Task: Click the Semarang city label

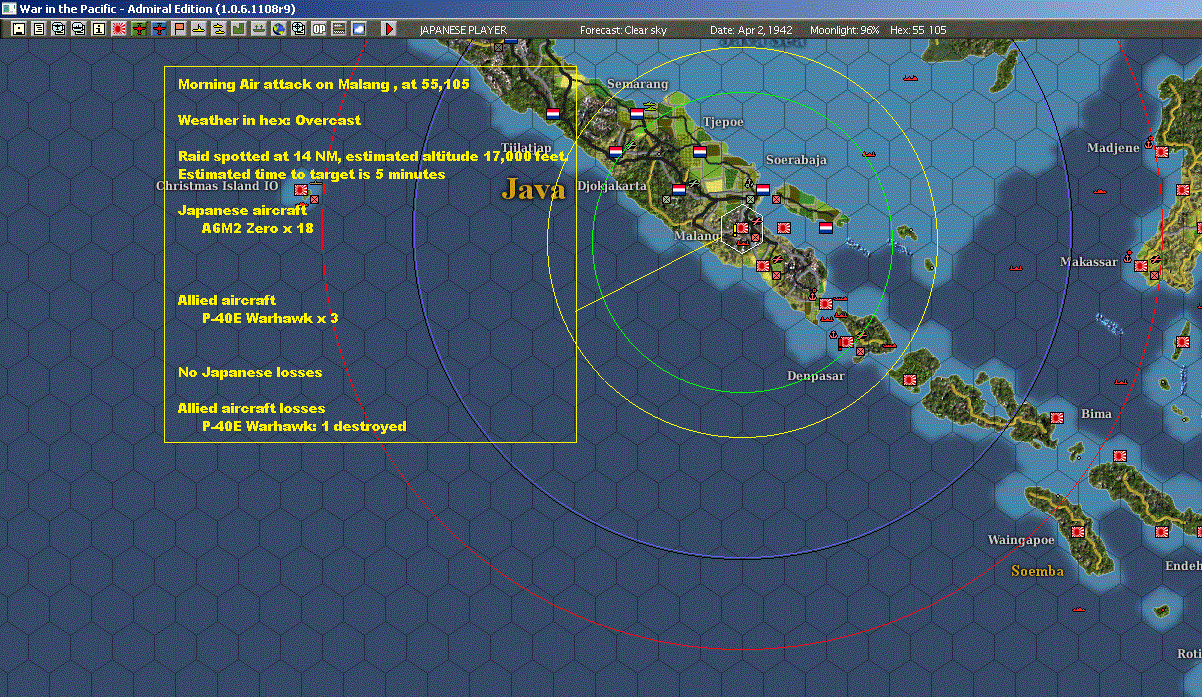Action: click(637, 85)
